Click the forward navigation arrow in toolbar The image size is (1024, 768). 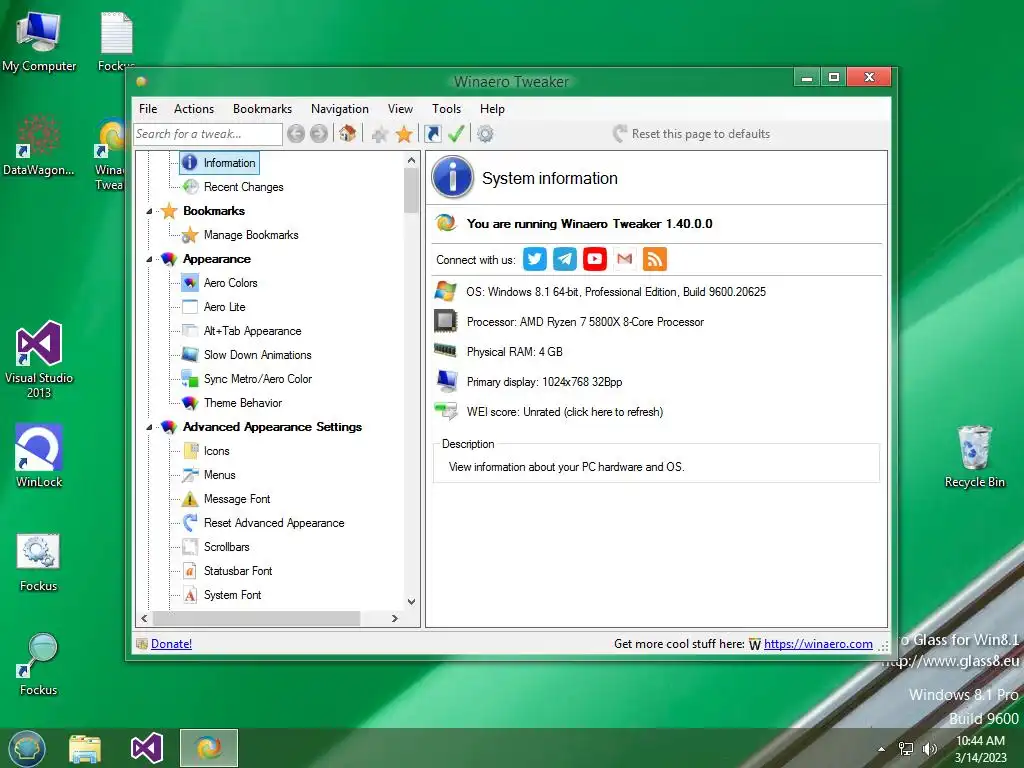pos(319,134)
